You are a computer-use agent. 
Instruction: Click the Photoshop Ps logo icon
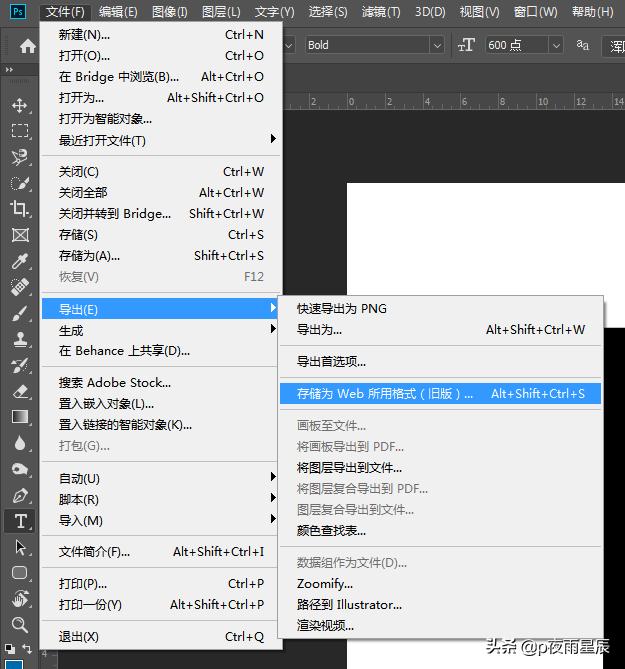tap(18, 11)
